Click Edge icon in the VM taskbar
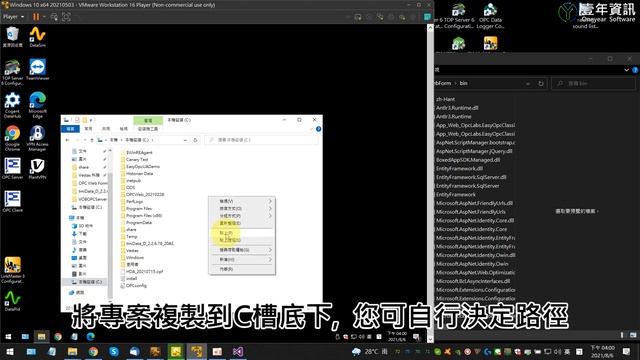 [91, 336]
